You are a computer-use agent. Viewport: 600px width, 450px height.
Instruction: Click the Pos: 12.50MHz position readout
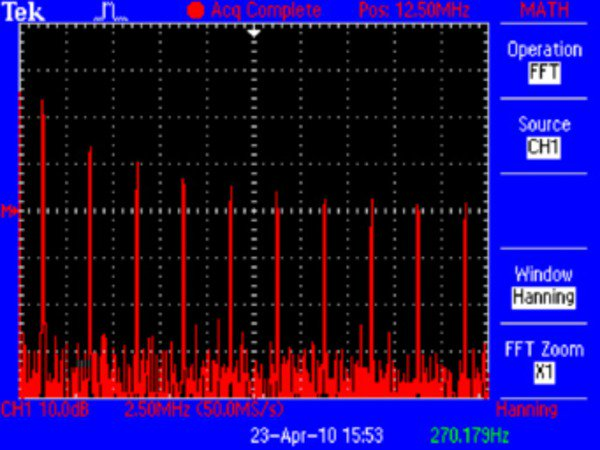point(421,10)
